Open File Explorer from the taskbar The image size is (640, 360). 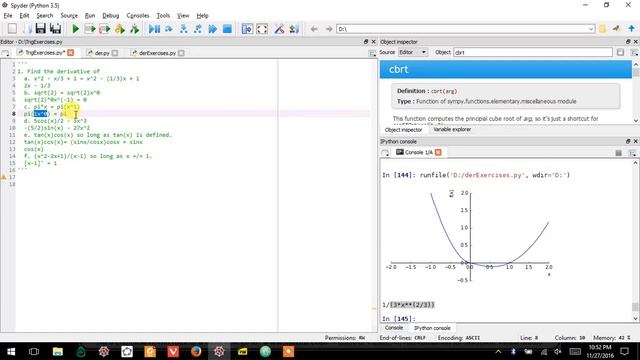58,351
